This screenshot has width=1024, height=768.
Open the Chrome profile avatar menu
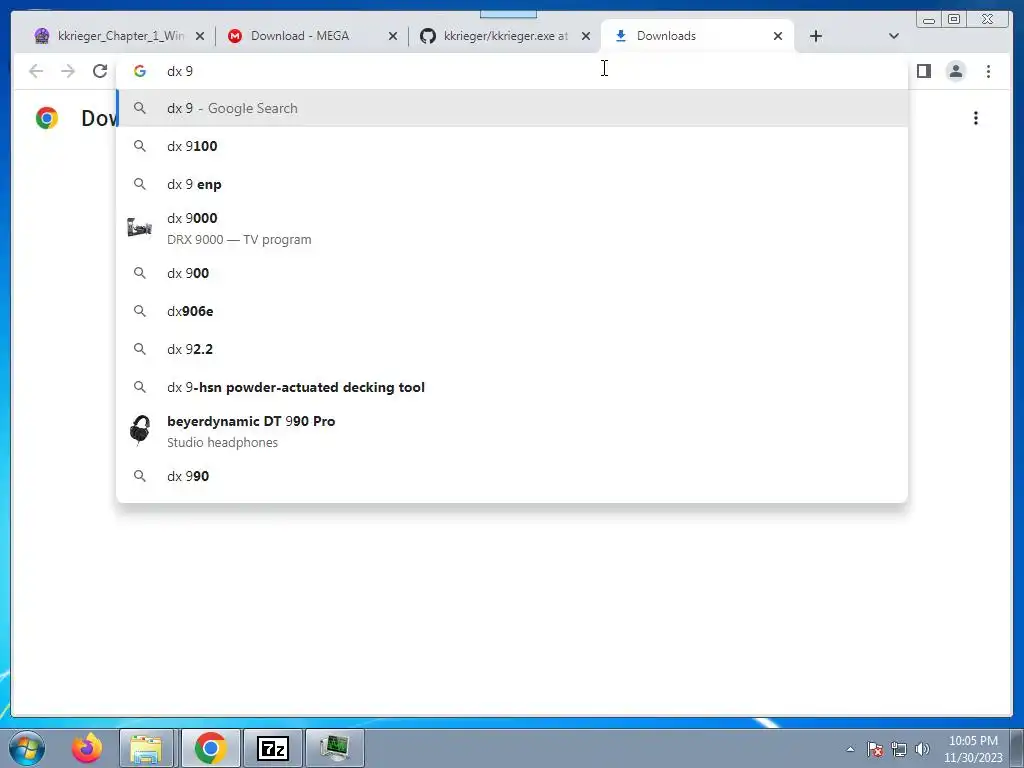pos(955,71)
